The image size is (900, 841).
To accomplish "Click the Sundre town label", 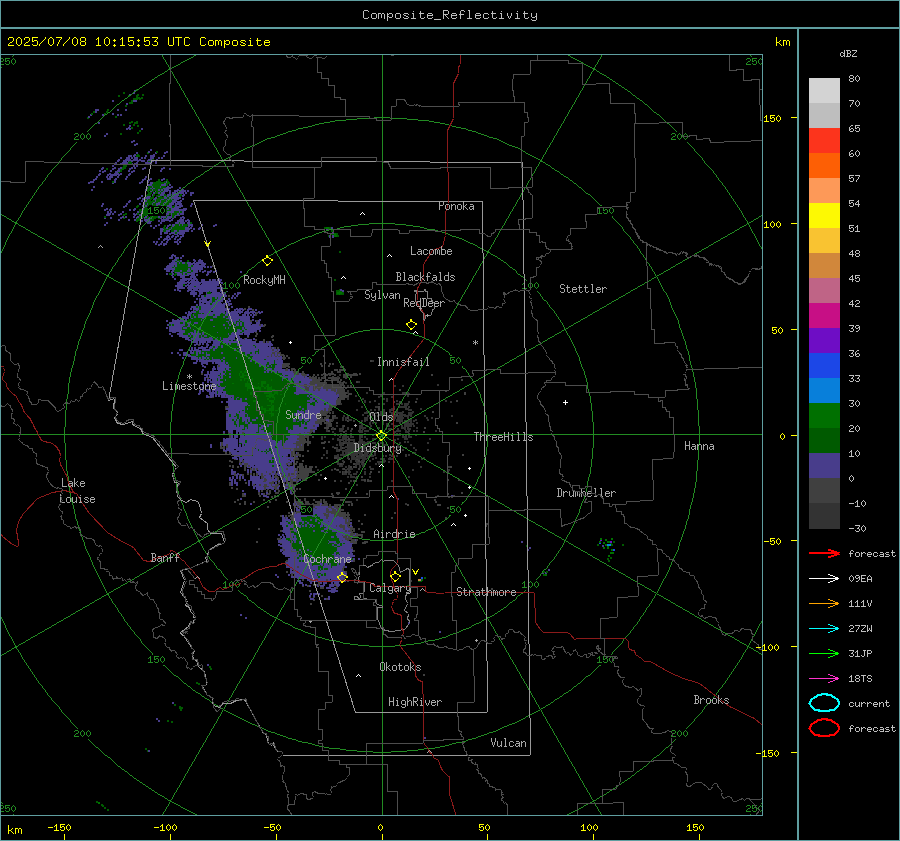I will coord(303,414).
